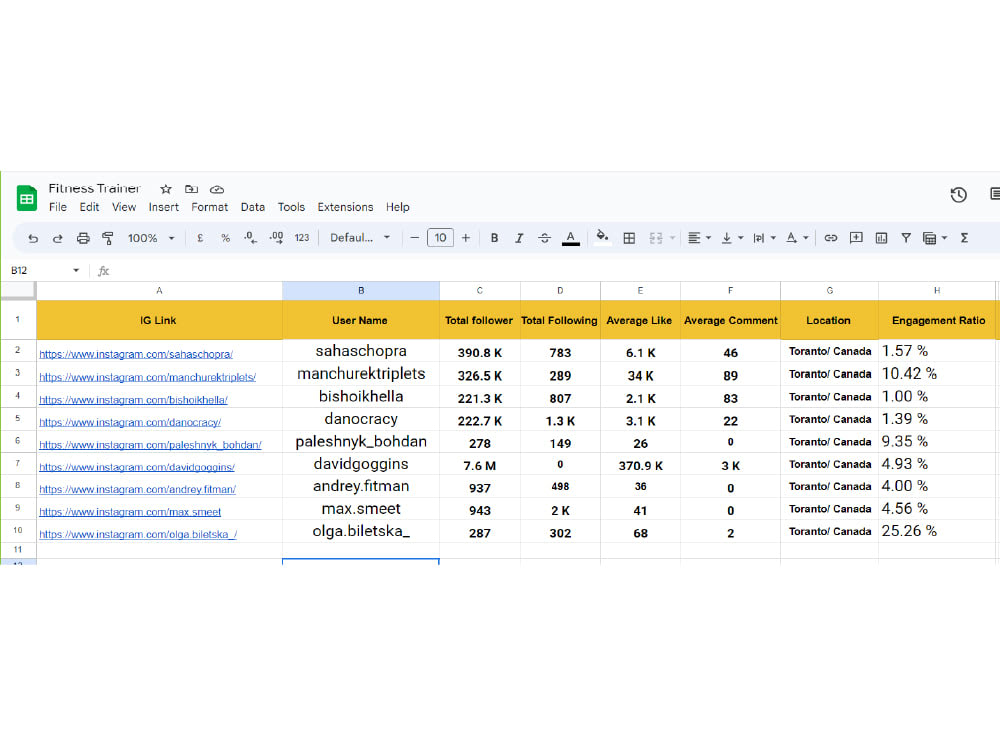Screen dimensions: 1000x750
Task: Click the insert link icon
Action: click(x=830, y=238)
